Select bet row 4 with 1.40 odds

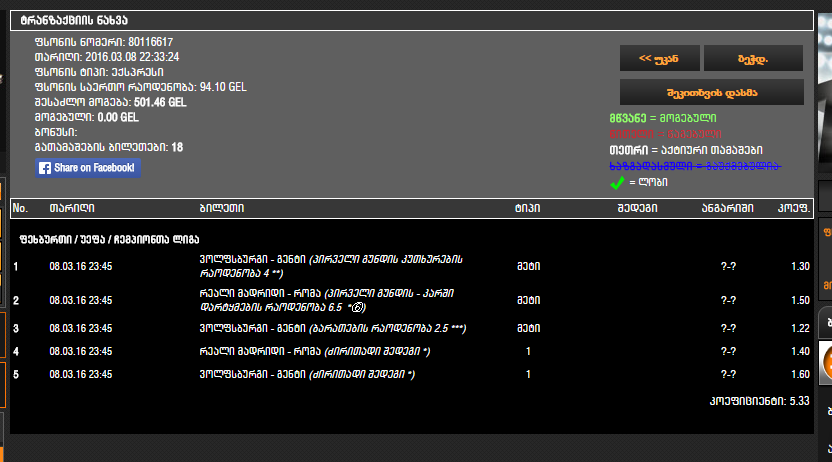click(412, 351)
